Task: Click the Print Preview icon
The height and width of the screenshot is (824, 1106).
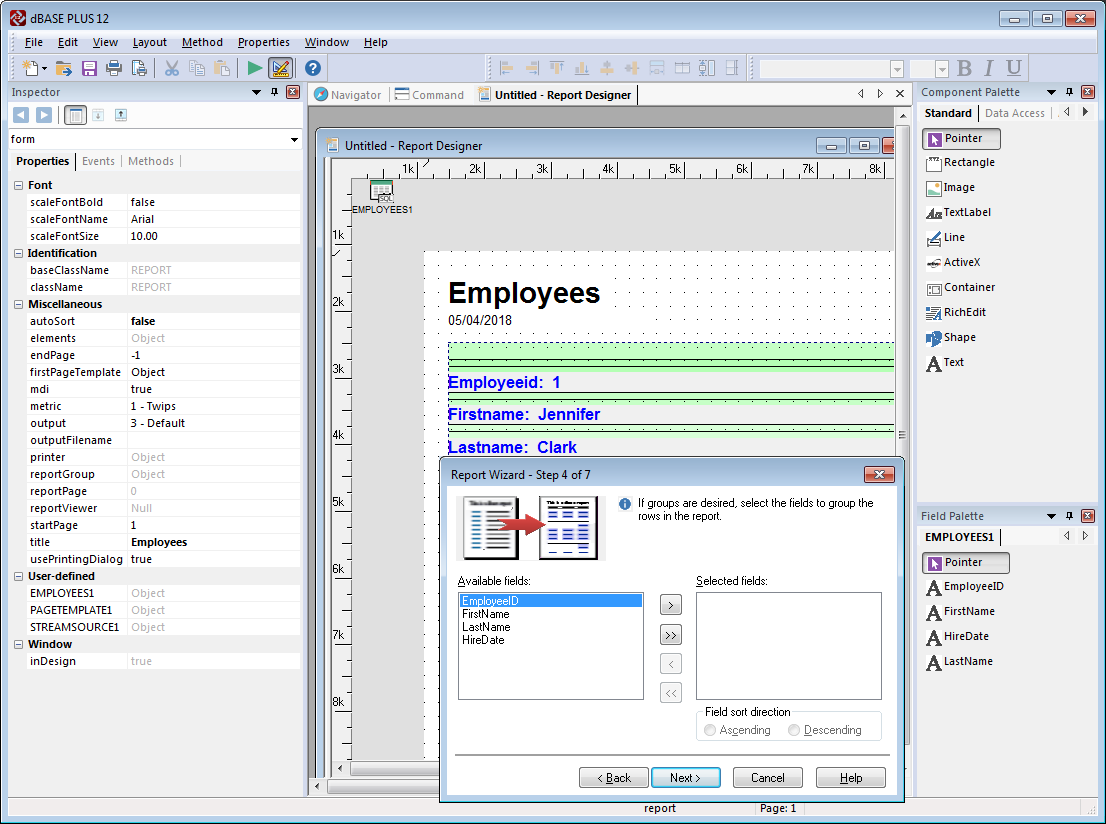Action: pos(140,68)
